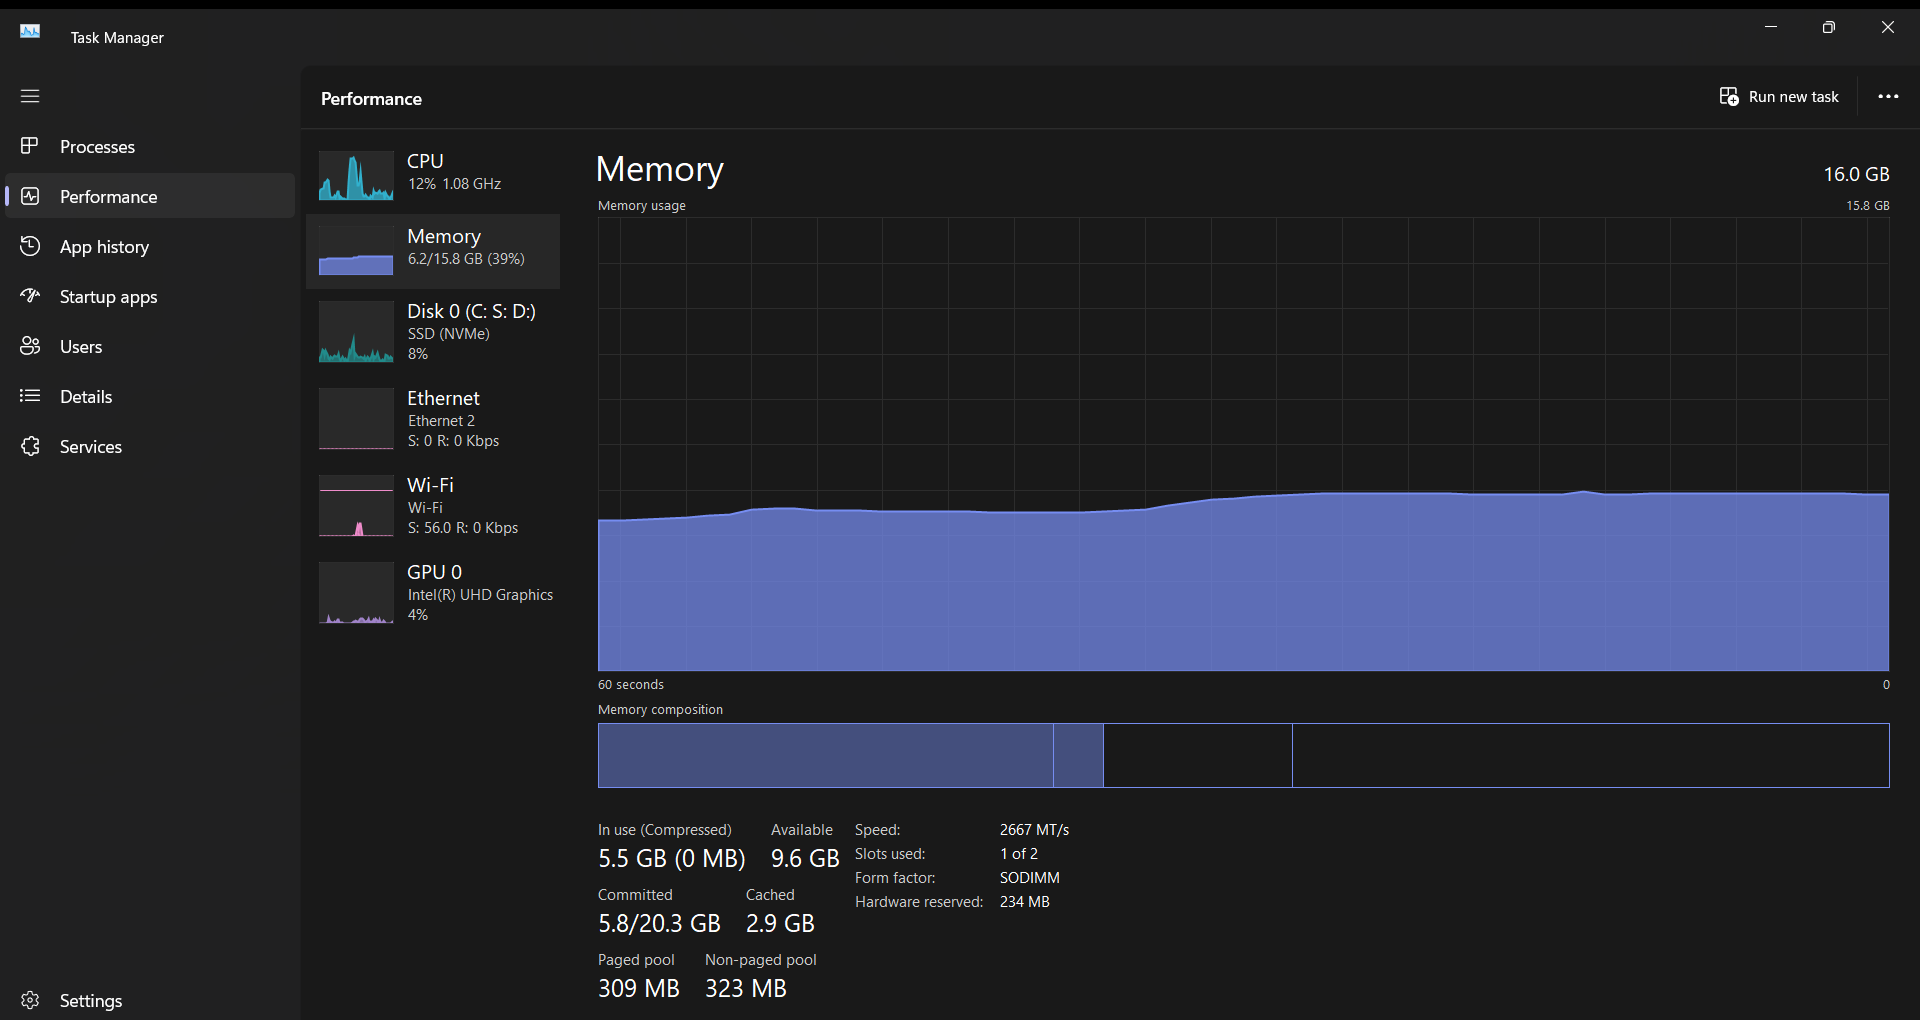Select the Ethernet mini graph thumbnail
1920x1020 pixels.
pyautogui.click(x=356, y=419)
